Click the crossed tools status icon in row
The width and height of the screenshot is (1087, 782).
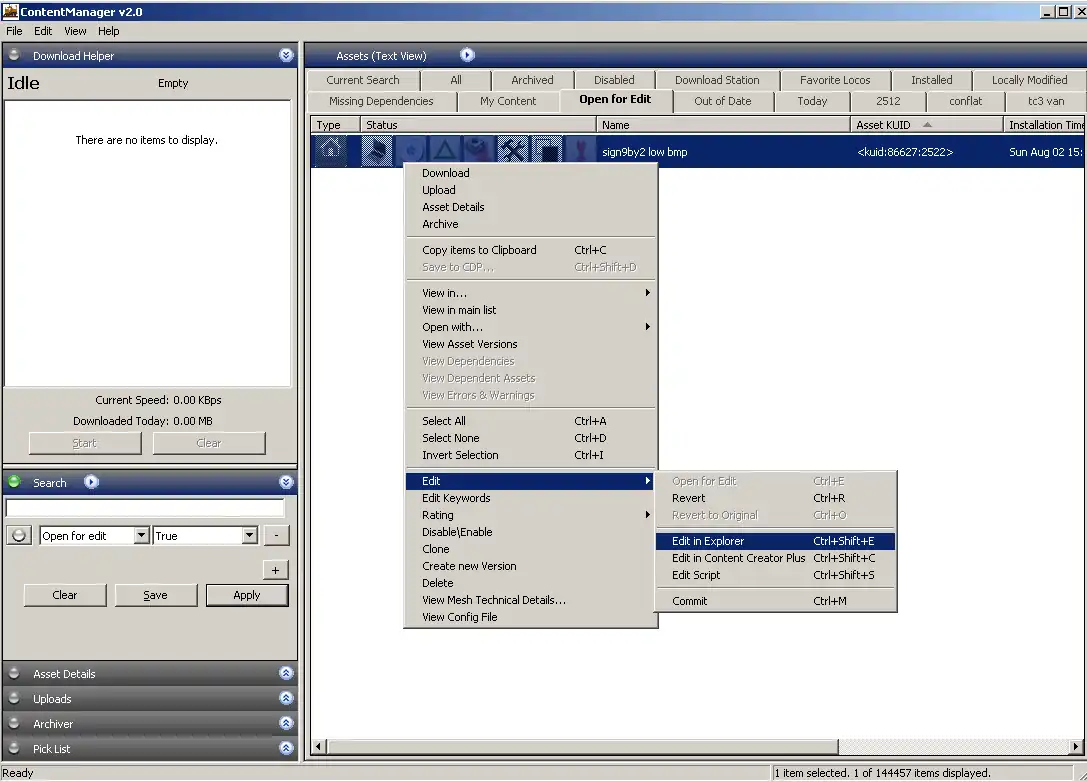512,152
